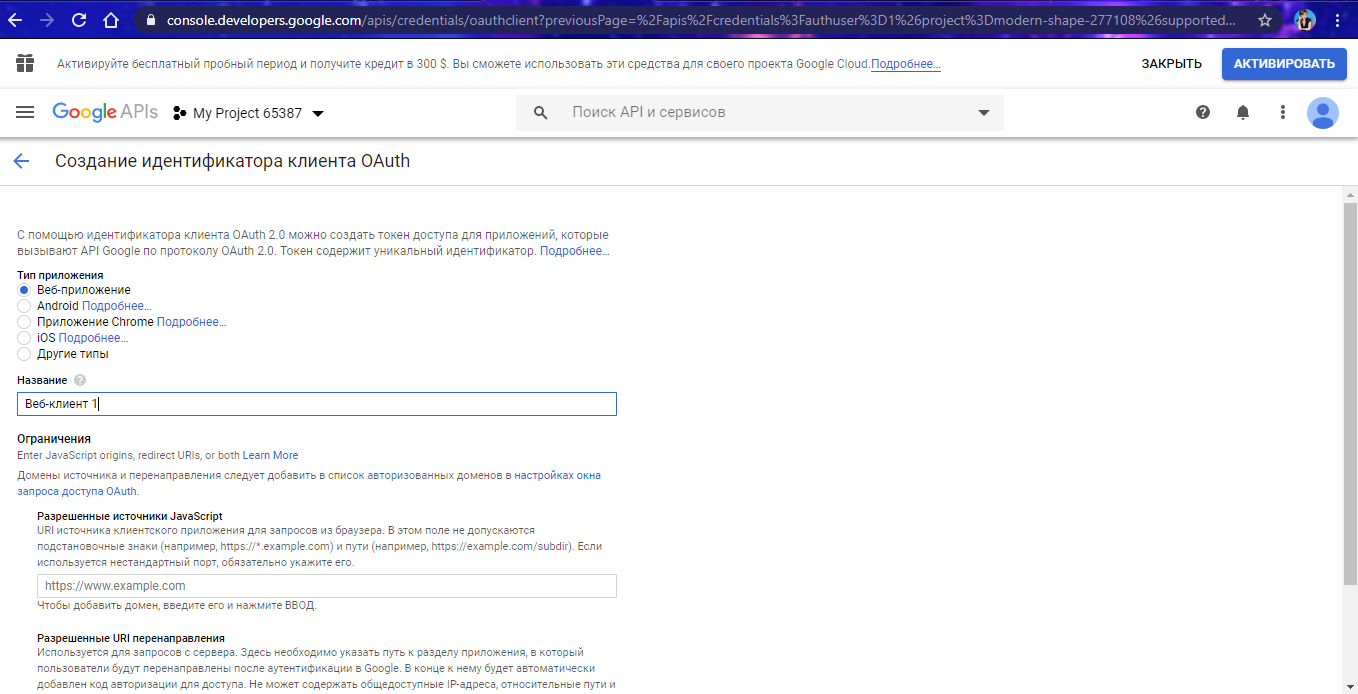
Task: Choose the Другие типы radio option
Action: (24, 354)
